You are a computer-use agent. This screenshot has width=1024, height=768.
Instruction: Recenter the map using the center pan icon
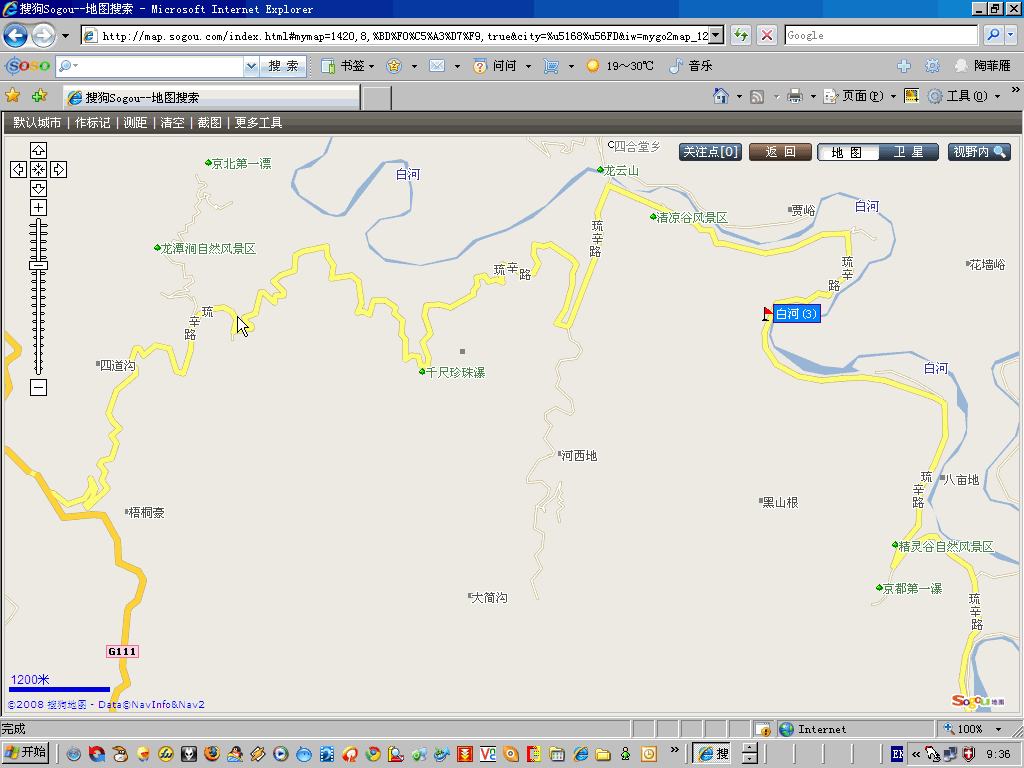click(x=38, y=169)
